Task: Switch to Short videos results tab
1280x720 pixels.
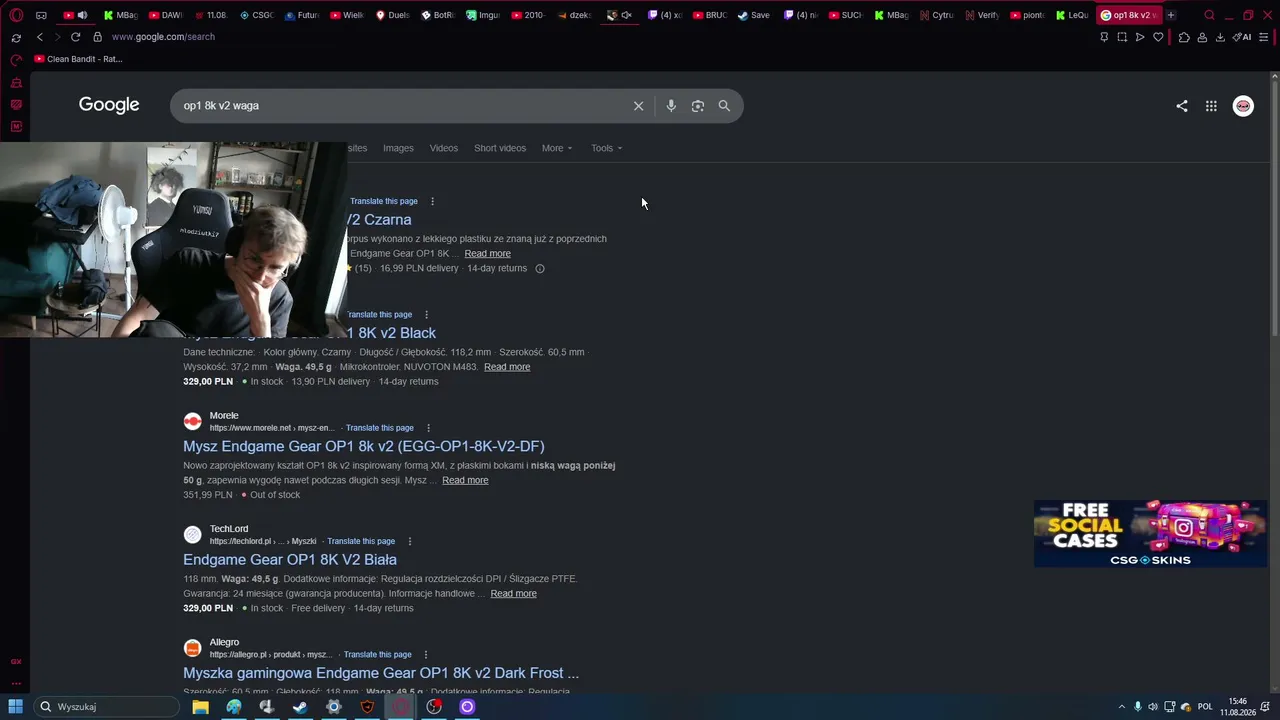Action: tap(500, 148)
